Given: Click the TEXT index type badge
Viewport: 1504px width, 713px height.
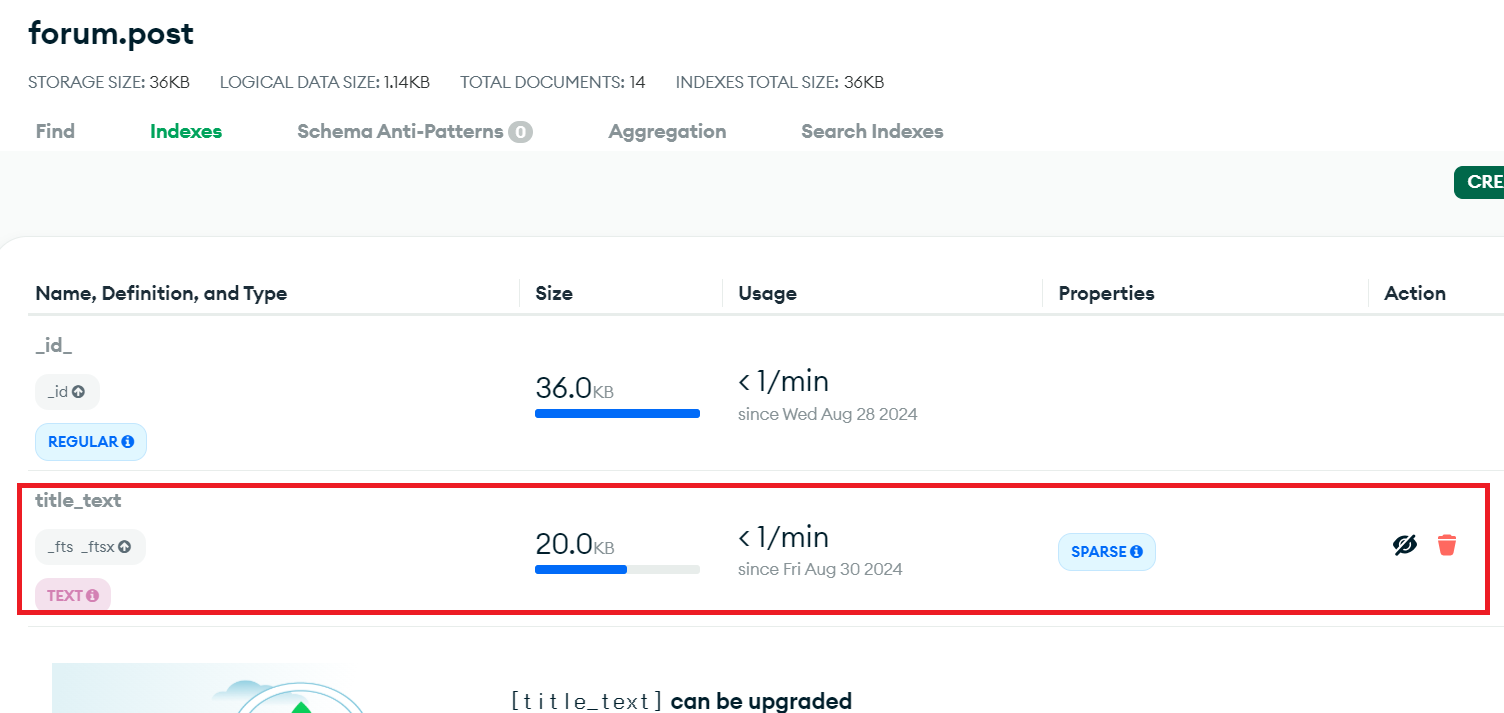Looking at the screenshot, I should [x=73, y=596].
